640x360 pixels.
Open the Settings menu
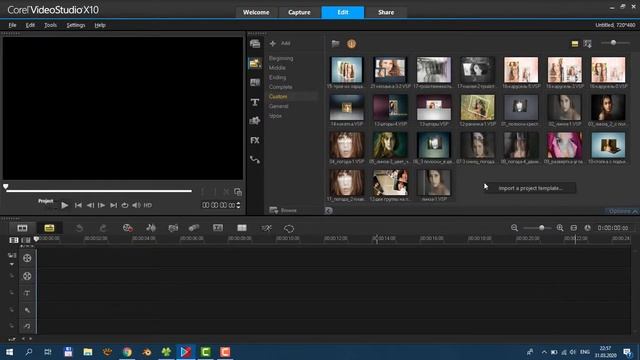point(76,25)
